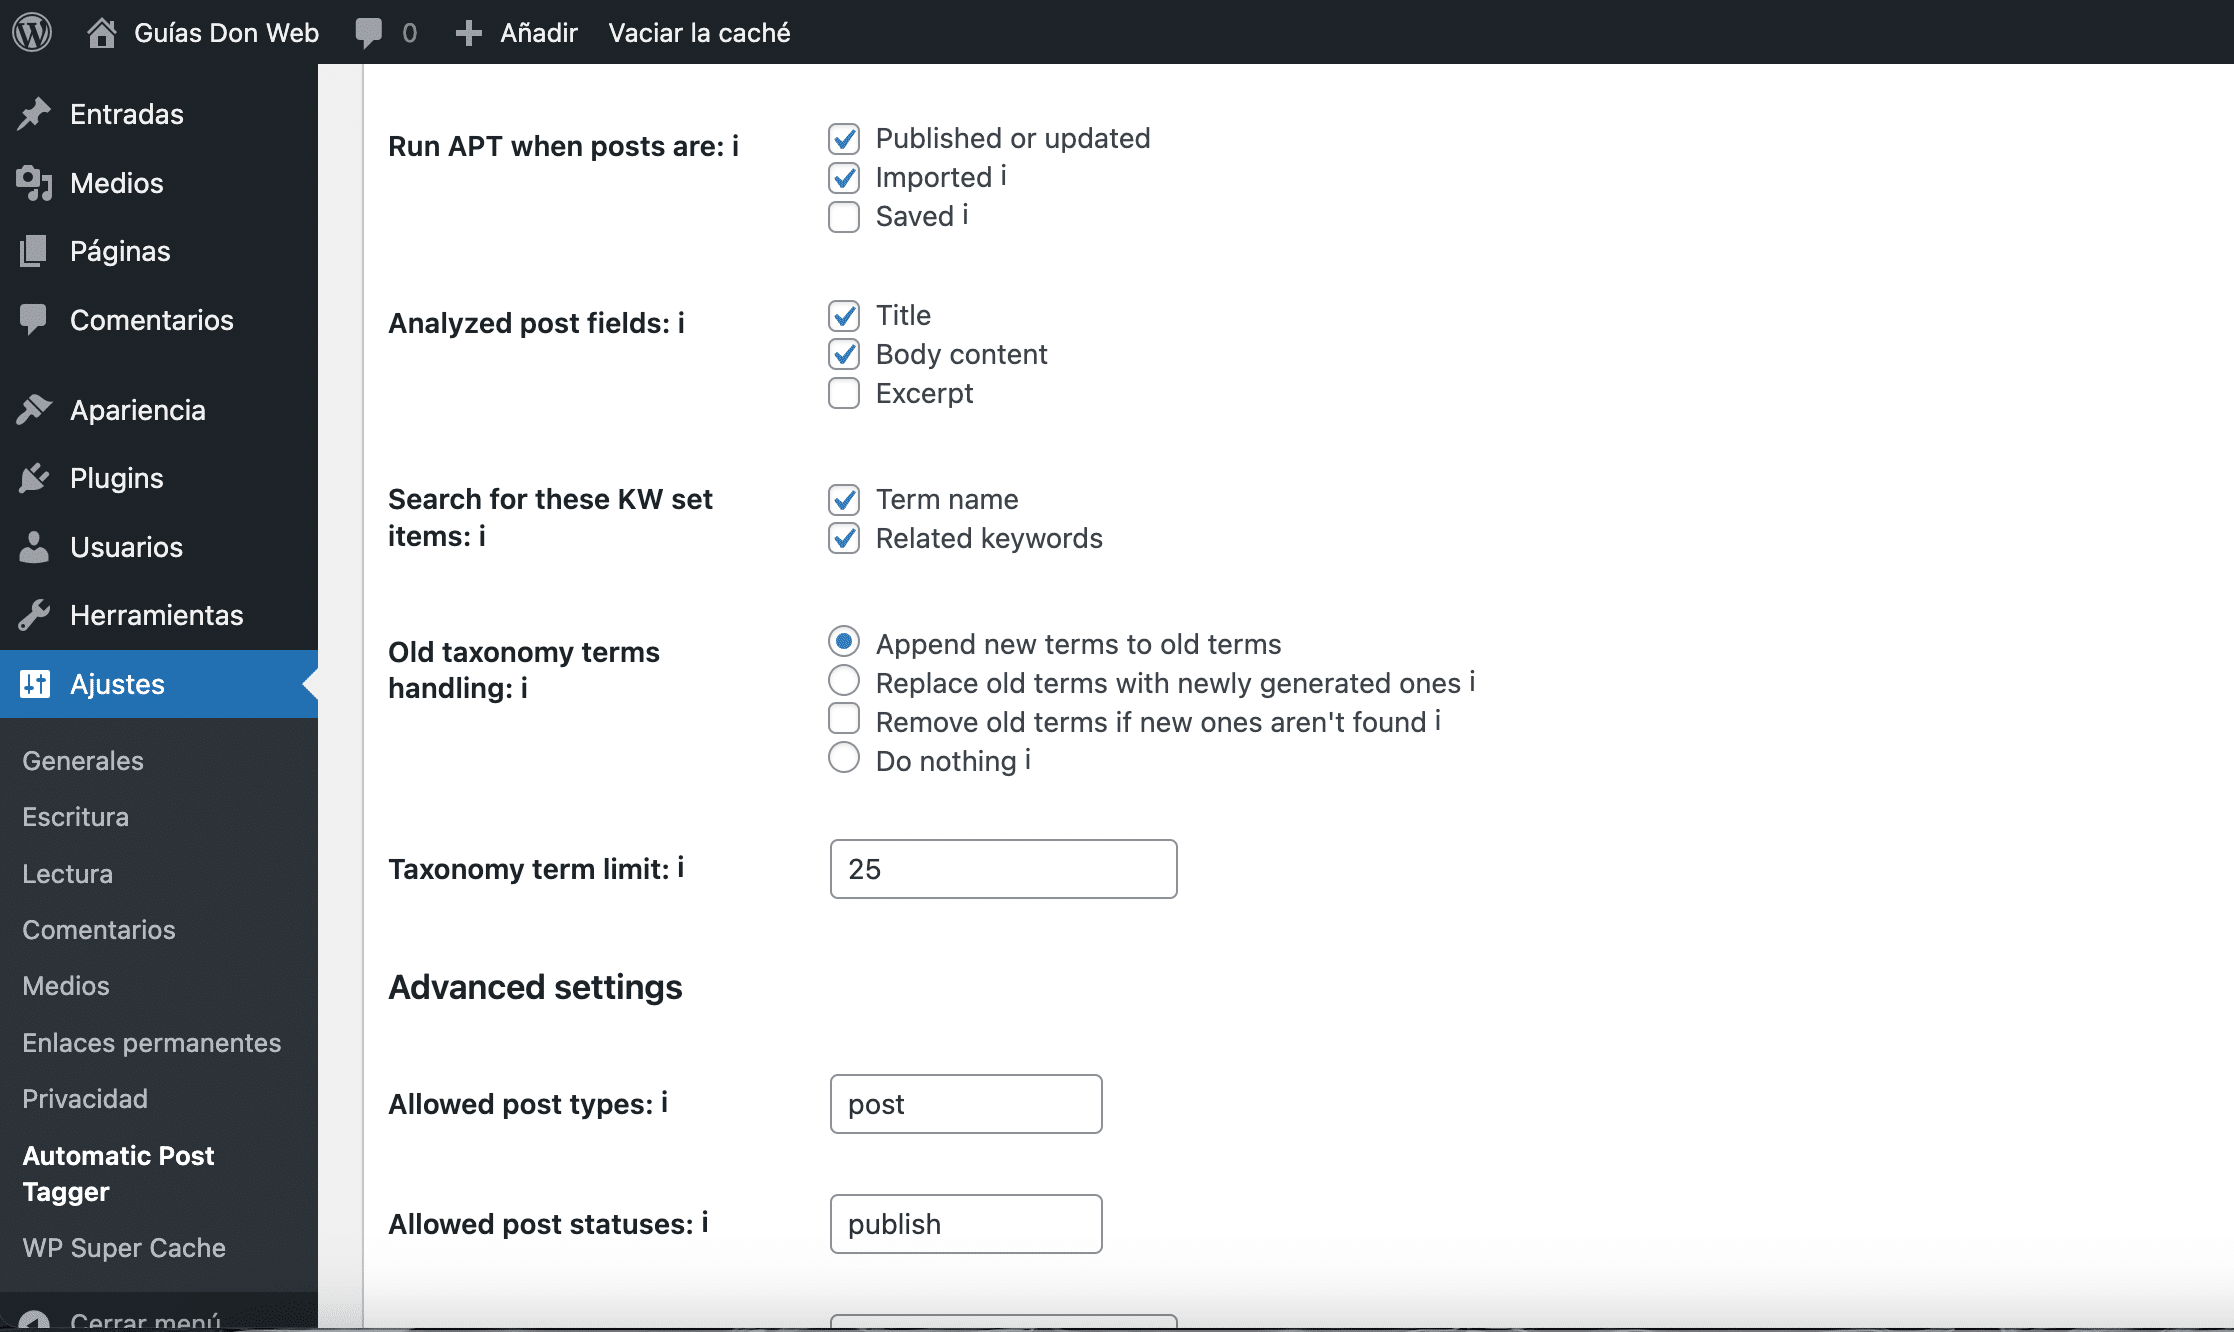Choose the Do nothing radio option
The image size is (2234, 1332).
point(844,758)
